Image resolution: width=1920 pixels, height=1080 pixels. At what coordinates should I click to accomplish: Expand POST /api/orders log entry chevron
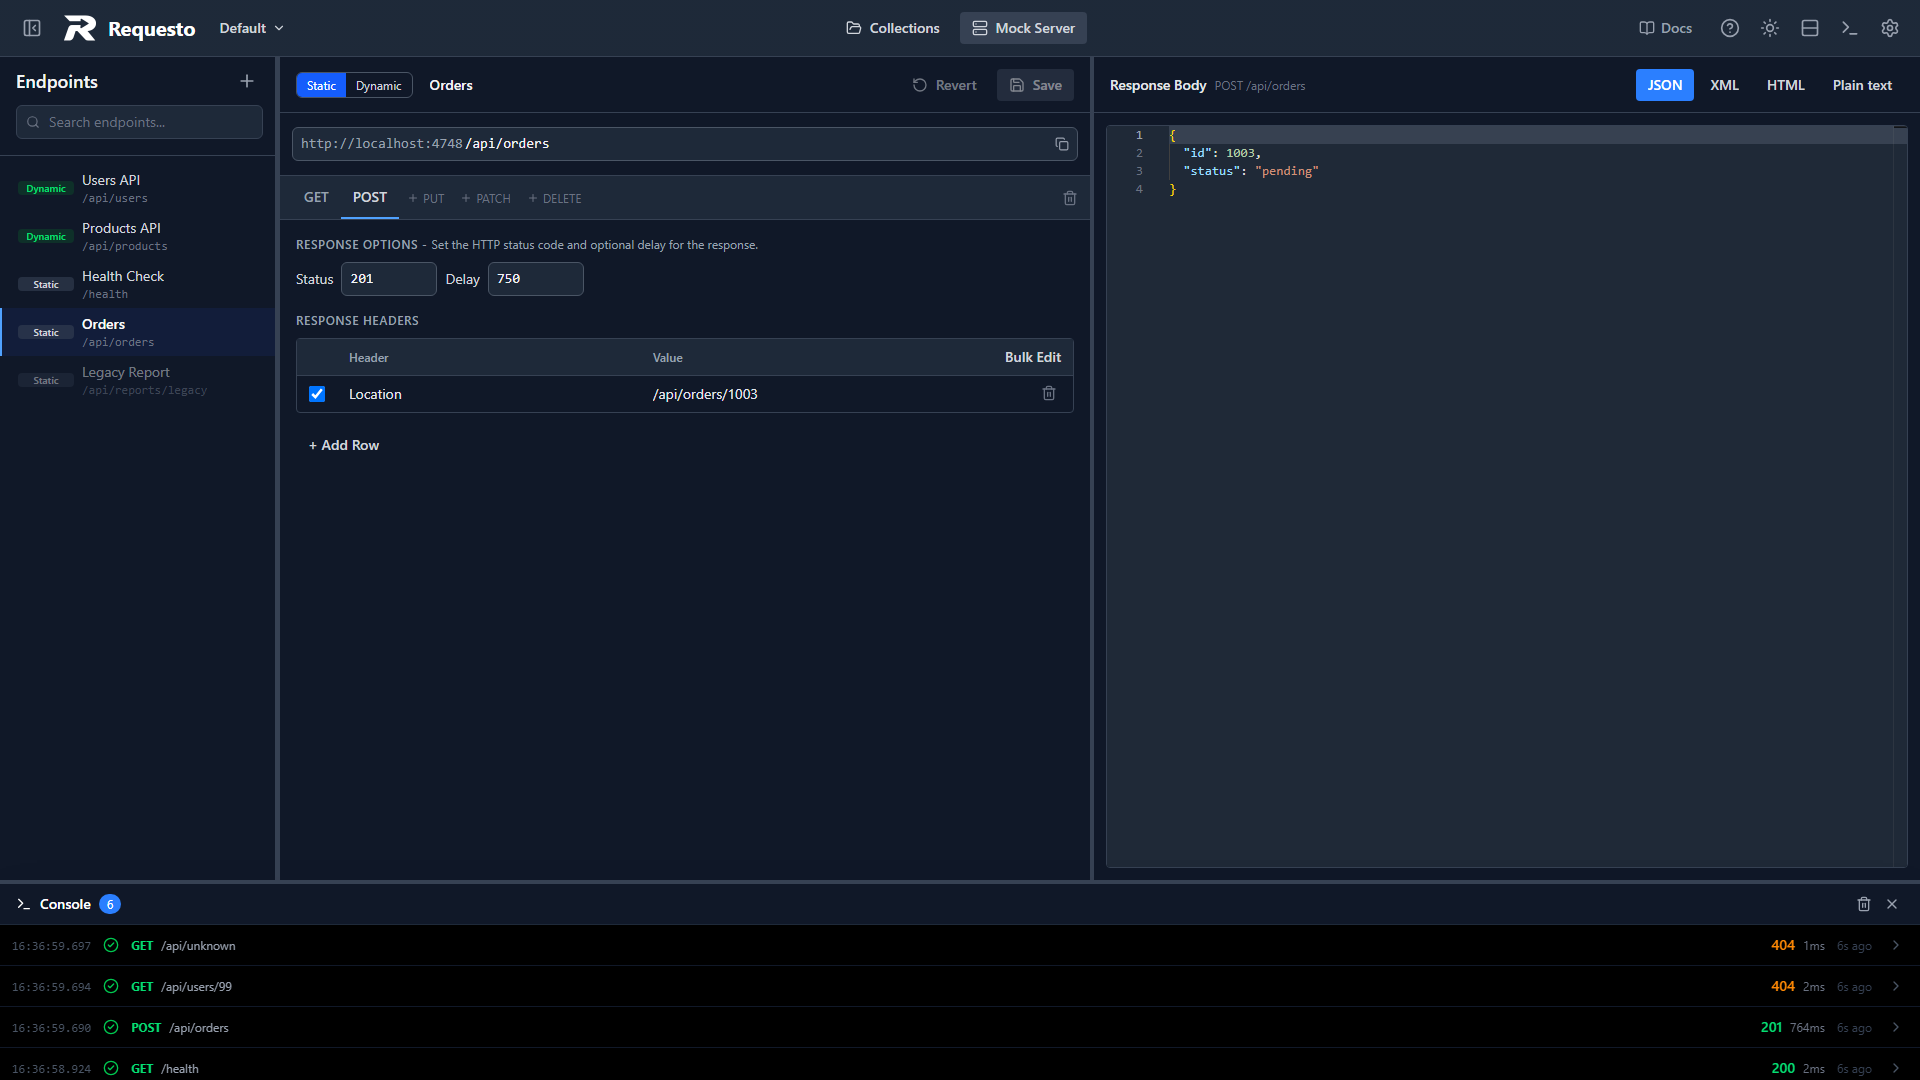pyautogui.click(x=1895, y=1028)
